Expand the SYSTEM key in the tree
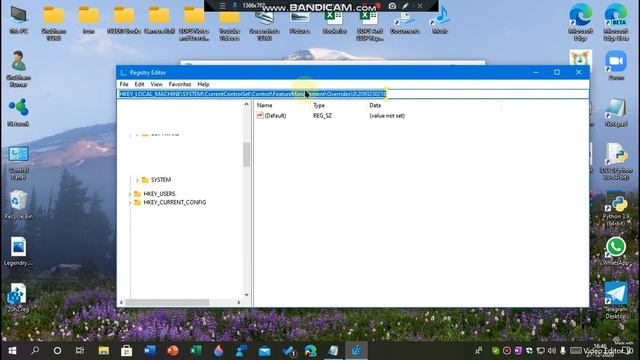The width and height of the screenshot is (640, 360). (137, 180)
